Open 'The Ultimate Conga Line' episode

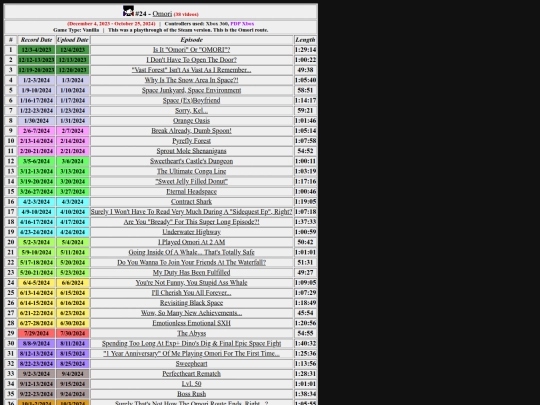pos(191,172)
